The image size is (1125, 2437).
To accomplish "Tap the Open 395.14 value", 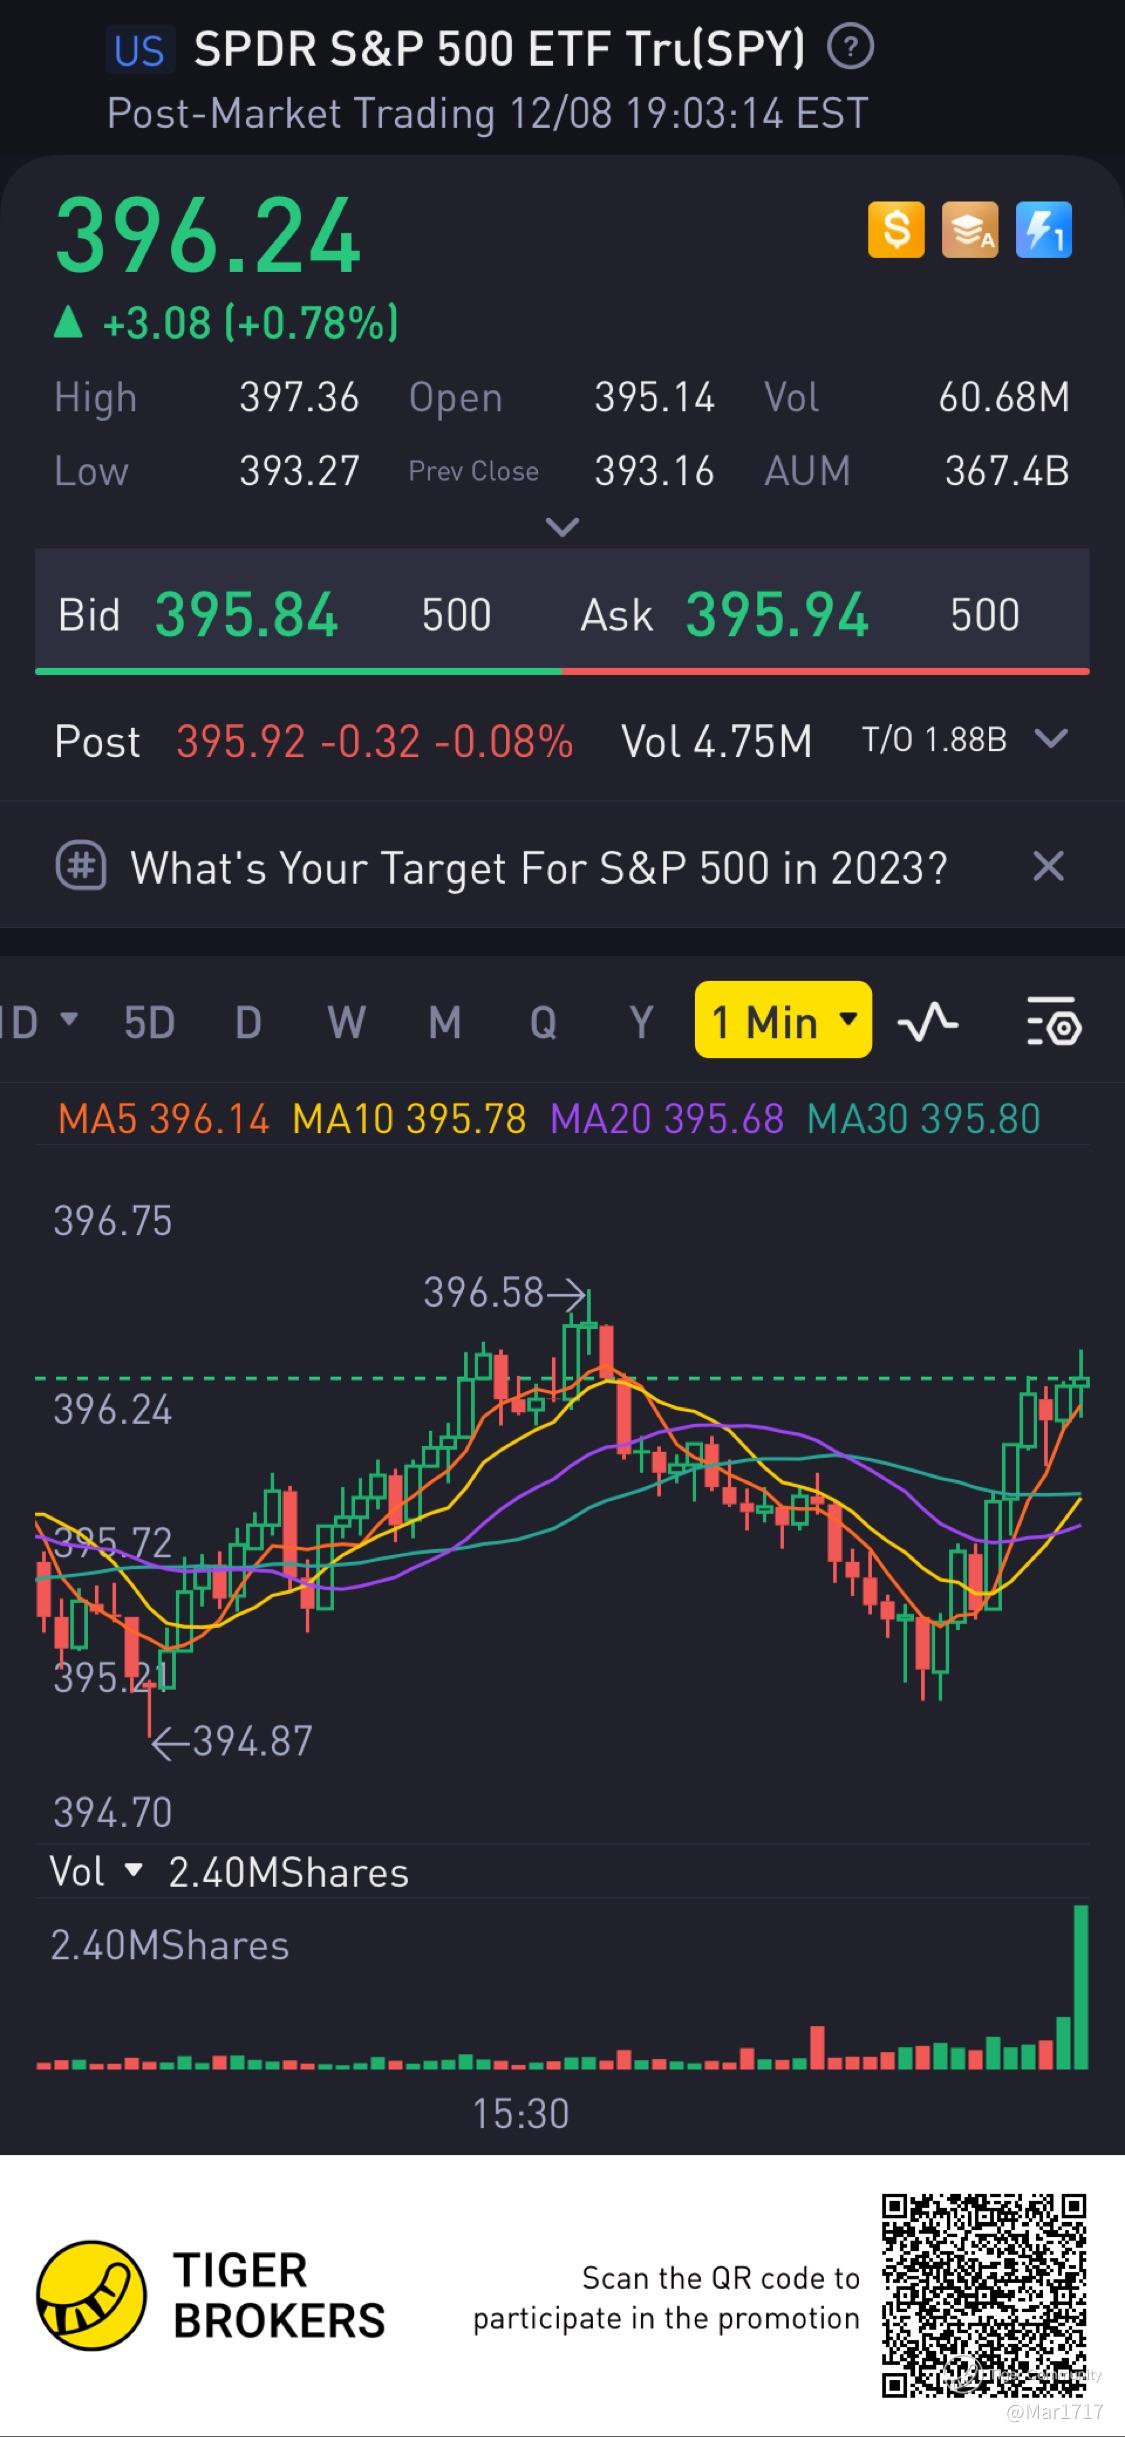I will 654,397.
